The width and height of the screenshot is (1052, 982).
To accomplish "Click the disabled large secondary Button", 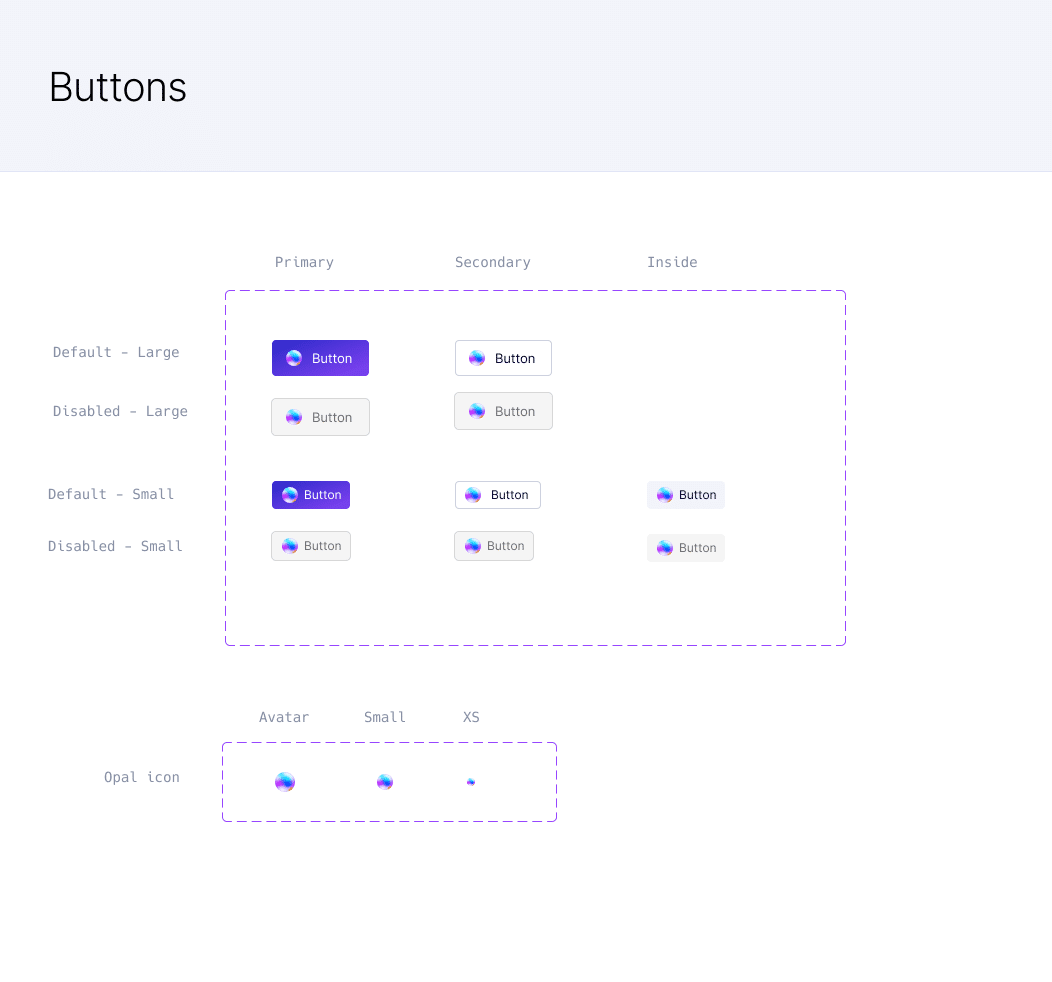I will point(503,411).
